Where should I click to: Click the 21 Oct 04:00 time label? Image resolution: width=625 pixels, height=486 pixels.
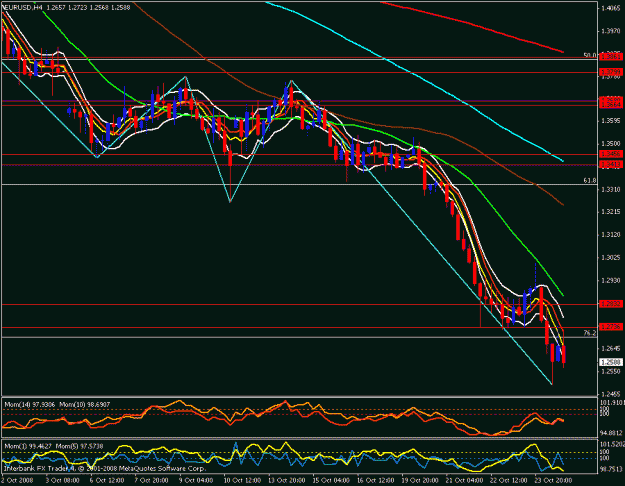pyautogui.click(x=465, y=480)
